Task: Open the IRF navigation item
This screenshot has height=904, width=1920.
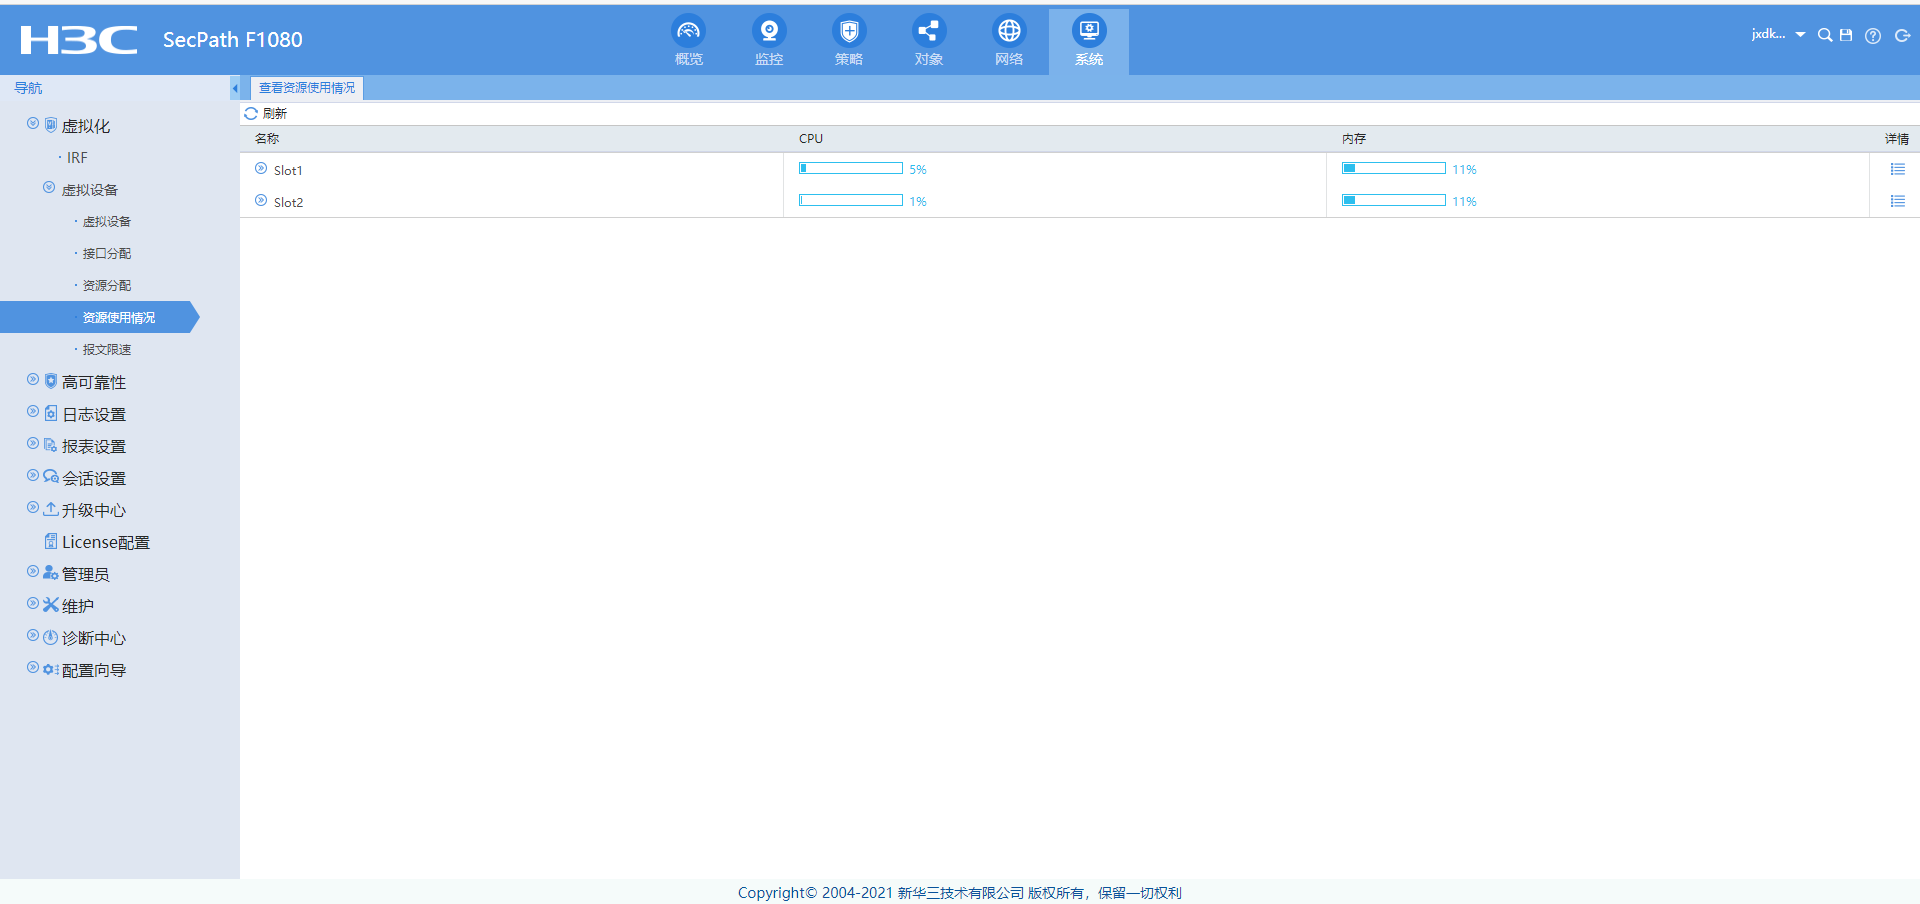Action: point(77,158)
